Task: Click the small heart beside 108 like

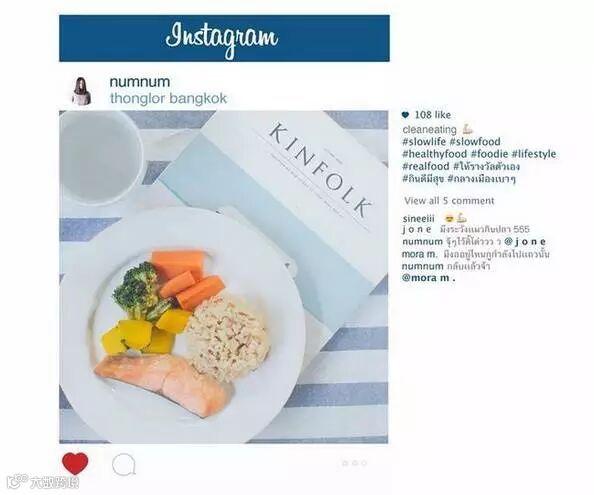Action: [405, 115]
